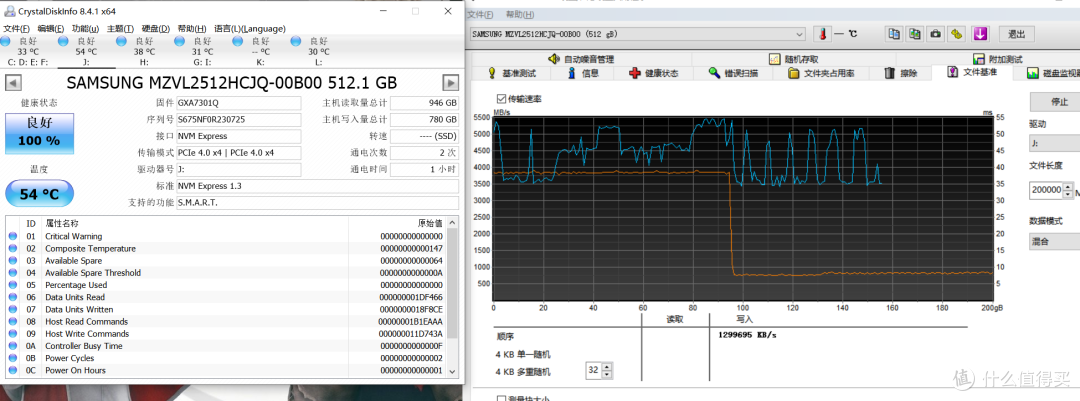Open the 驱动 J: drive dropdown

click(1054, 145)
